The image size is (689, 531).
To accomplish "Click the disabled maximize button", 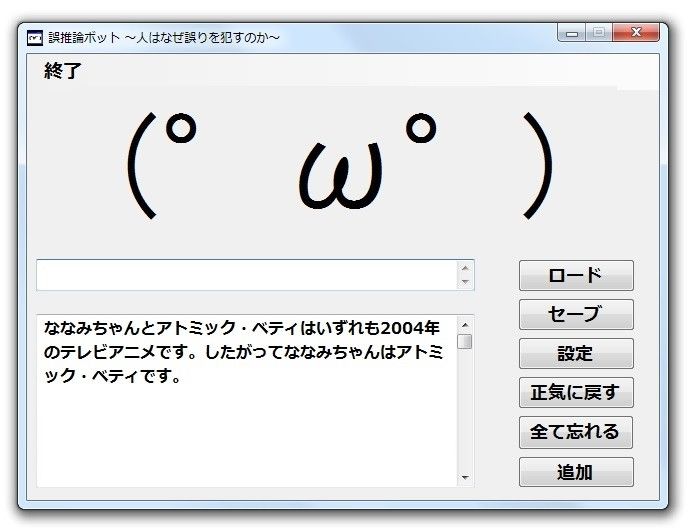I will tap(599, 34).
